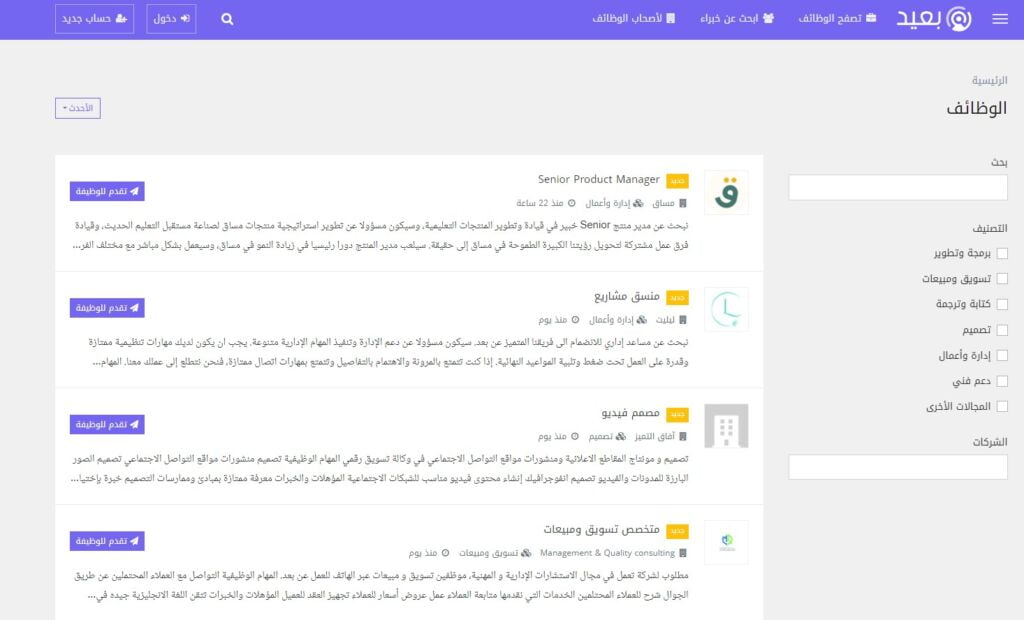Click the Baaeed logo icon
The image size is (1024, 620).
(958, 19)
